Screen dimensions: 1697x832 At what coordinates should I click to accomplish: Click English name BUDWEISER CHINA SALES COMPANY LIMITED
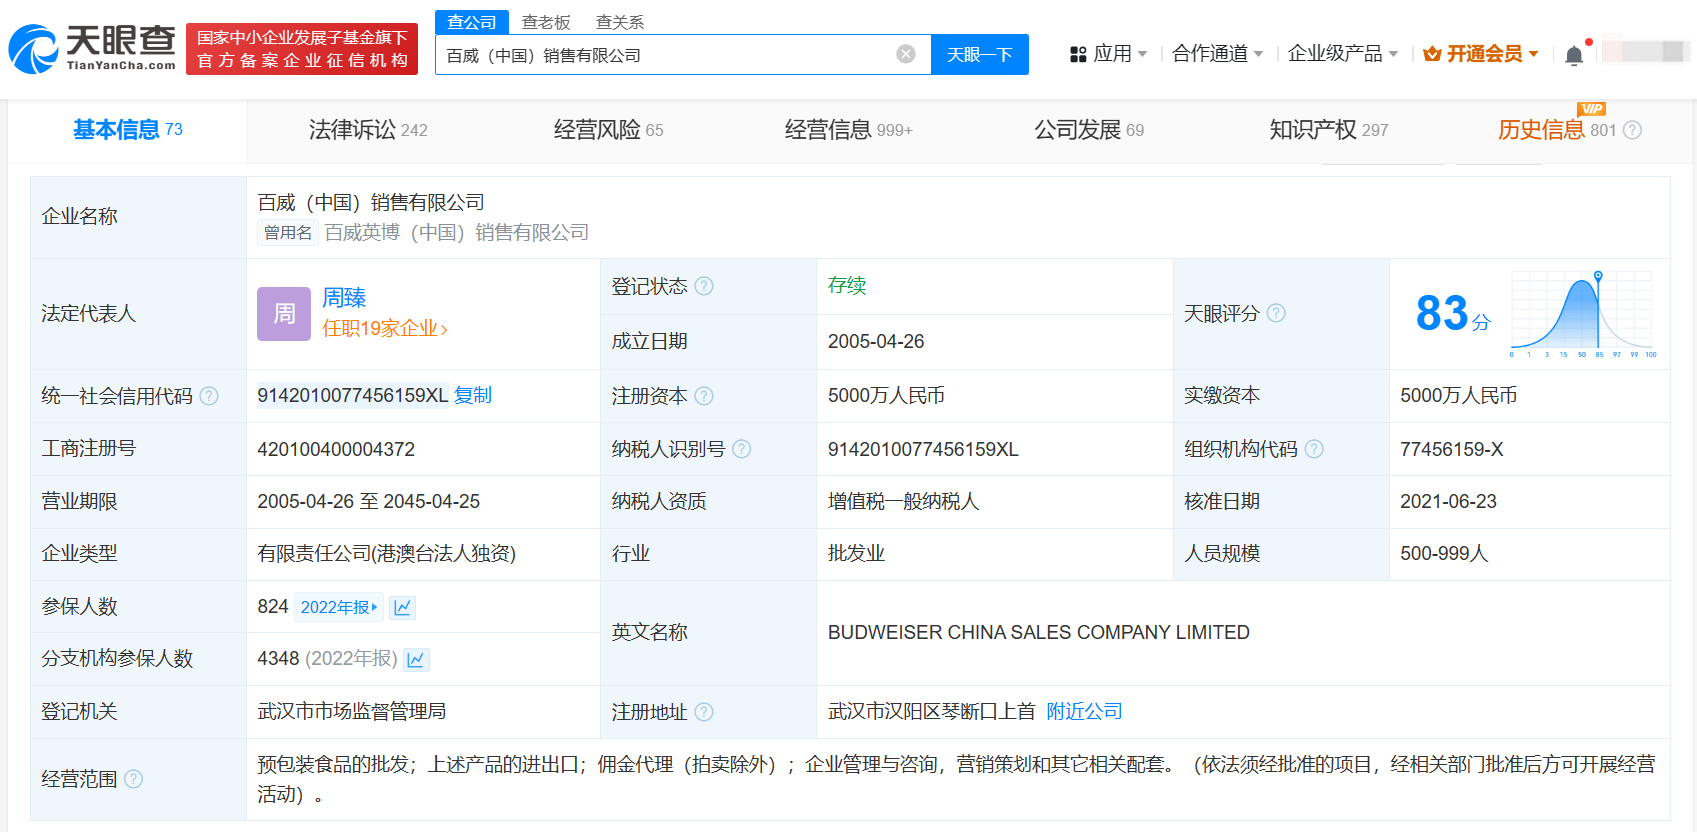1039,633
